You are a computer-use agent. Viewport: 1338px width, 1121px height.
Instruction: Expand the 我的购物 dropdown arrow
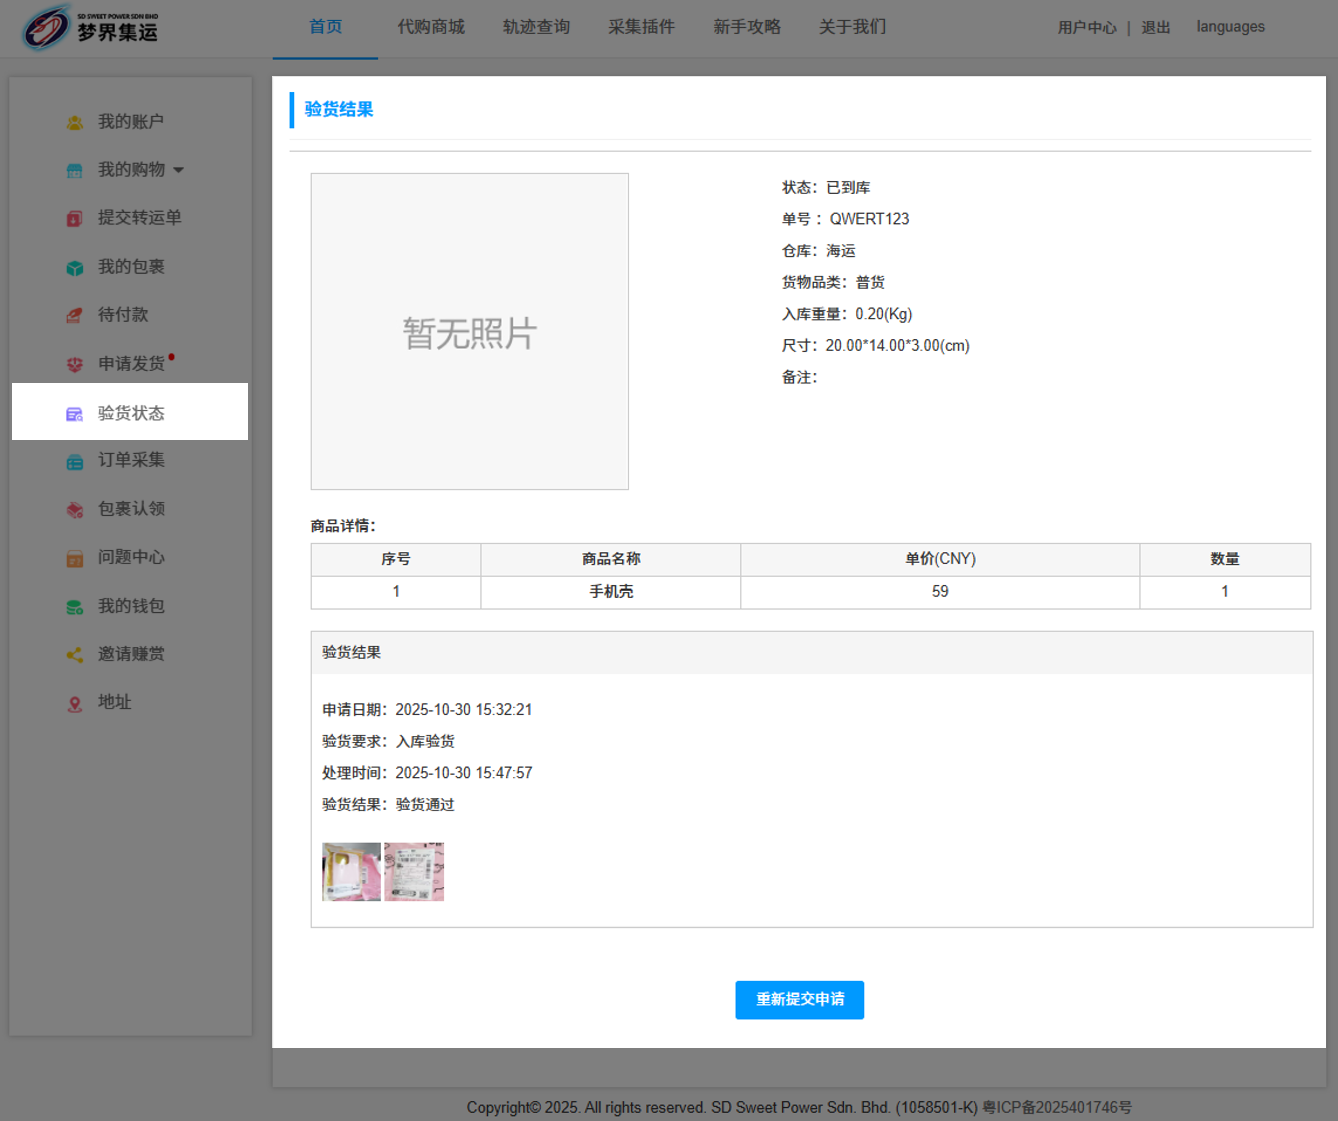[x=179, y=170]
